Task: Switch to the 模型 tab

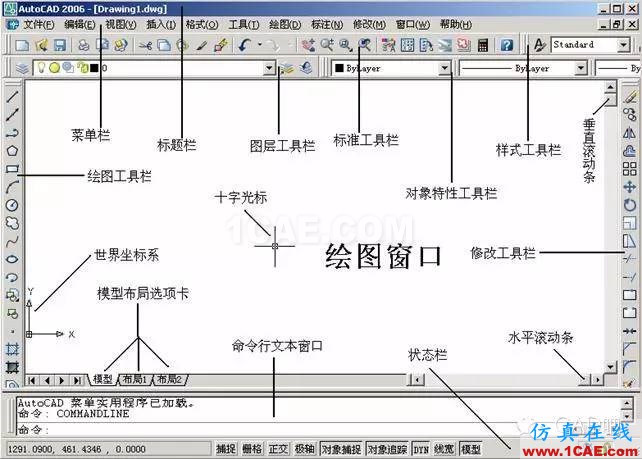Action: click(103, 379)
